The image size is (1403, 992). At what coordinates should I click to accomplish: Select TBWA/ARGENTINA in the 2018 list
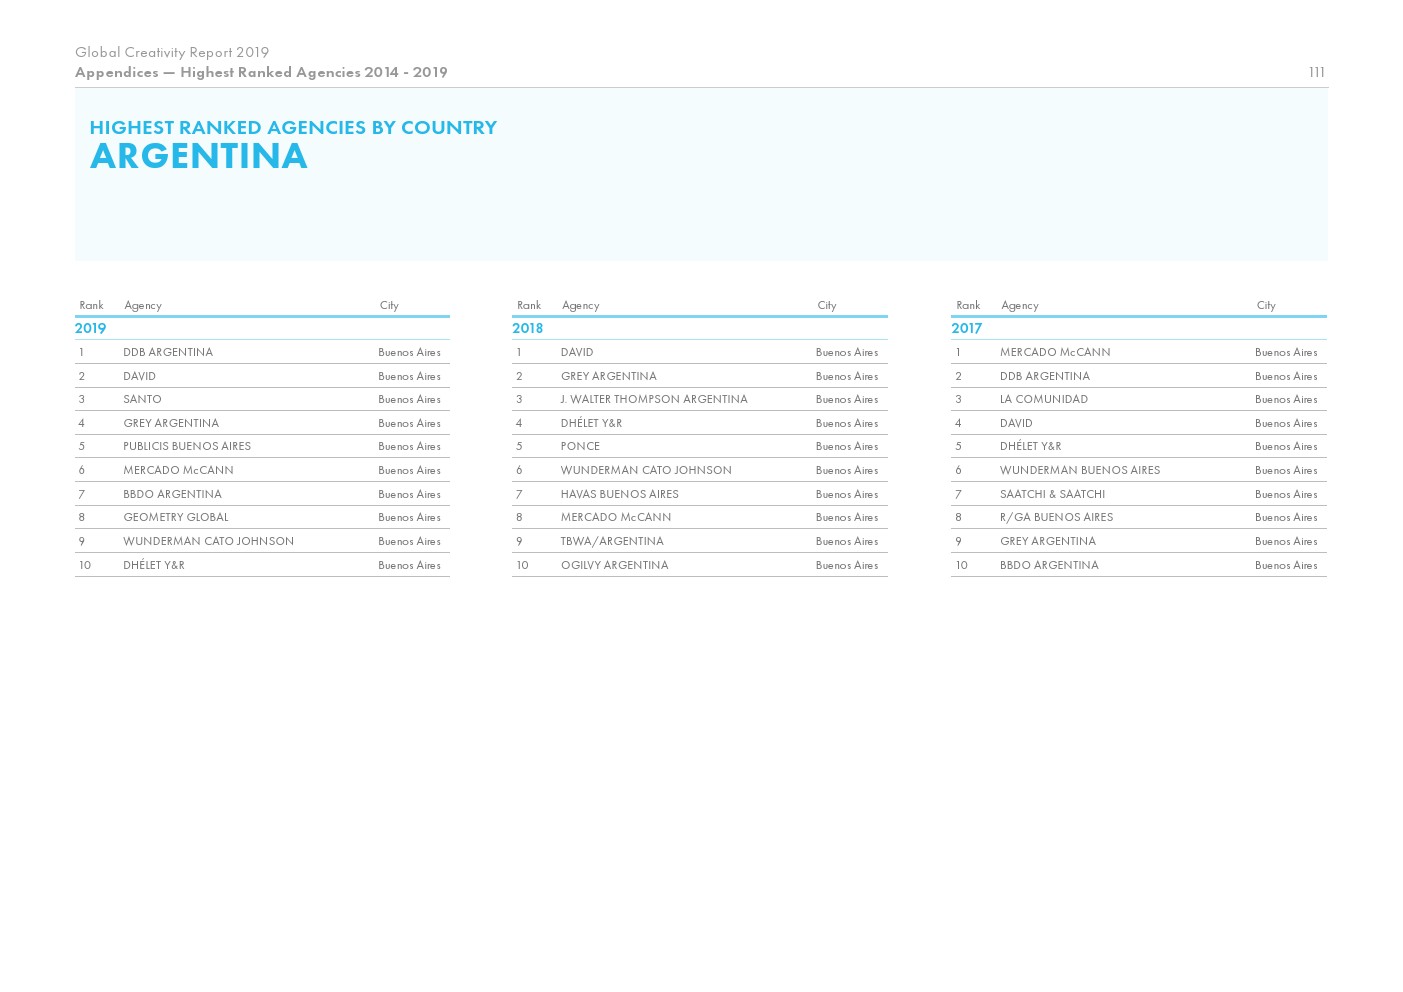point(611,541)
